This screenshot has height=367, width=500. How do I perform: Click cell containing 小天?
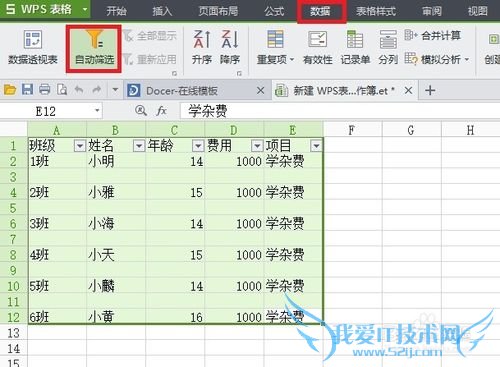click(x=116, y=255)
